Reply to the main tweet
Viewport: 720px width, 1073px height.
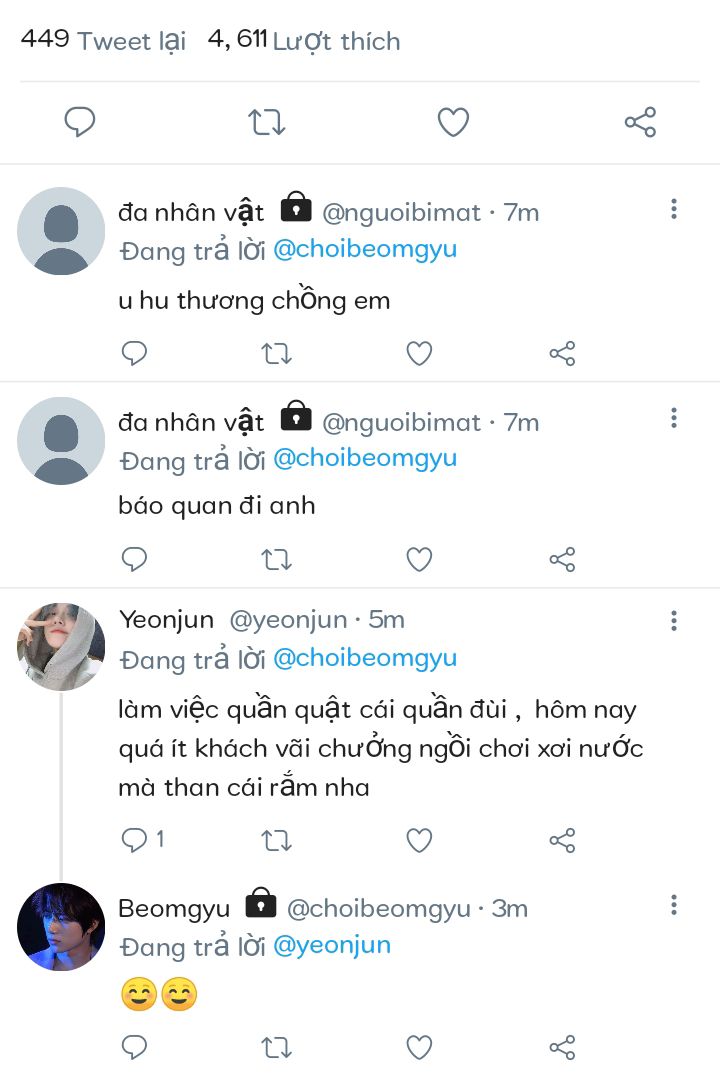[80, 123]
